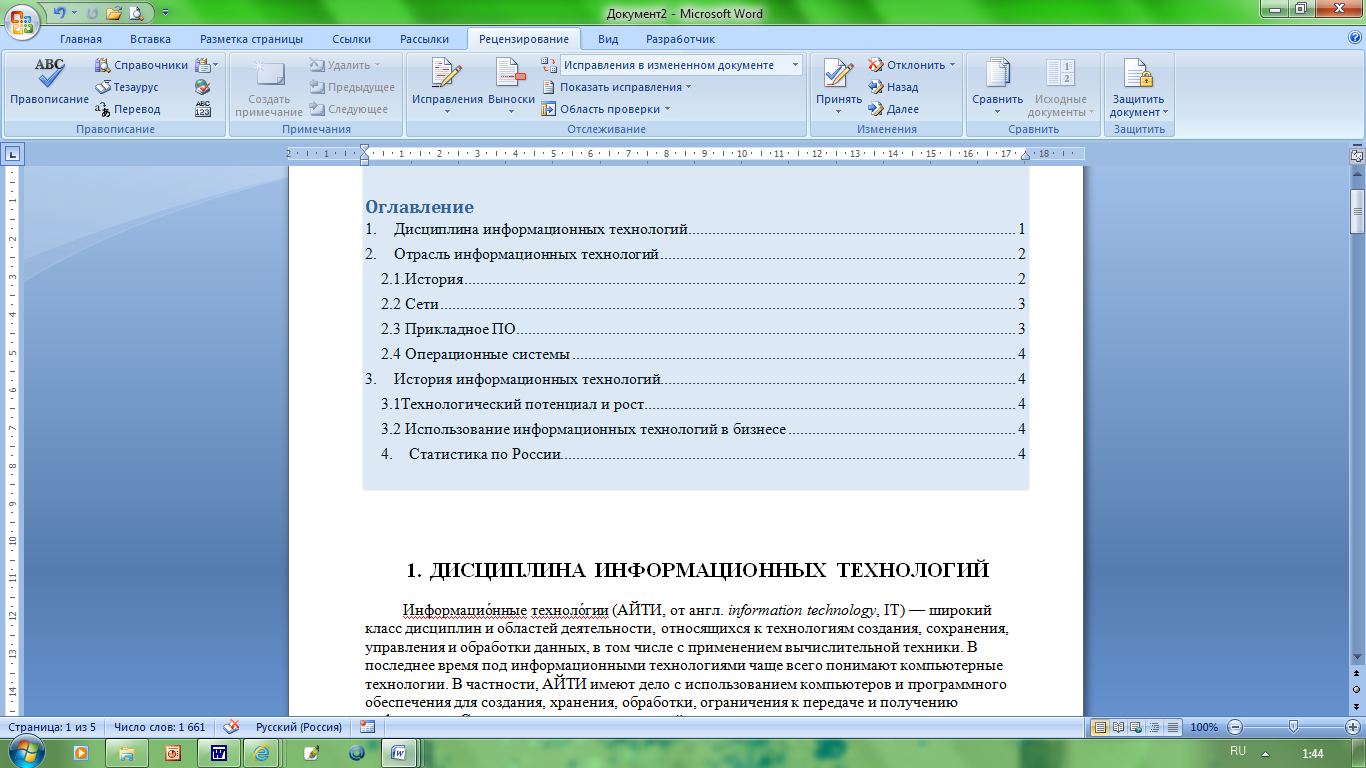Image resolution: width=1366 pixels, height=768 pixels.
Task: Open the Рассылки tab
Action: [x=424, y=39]
